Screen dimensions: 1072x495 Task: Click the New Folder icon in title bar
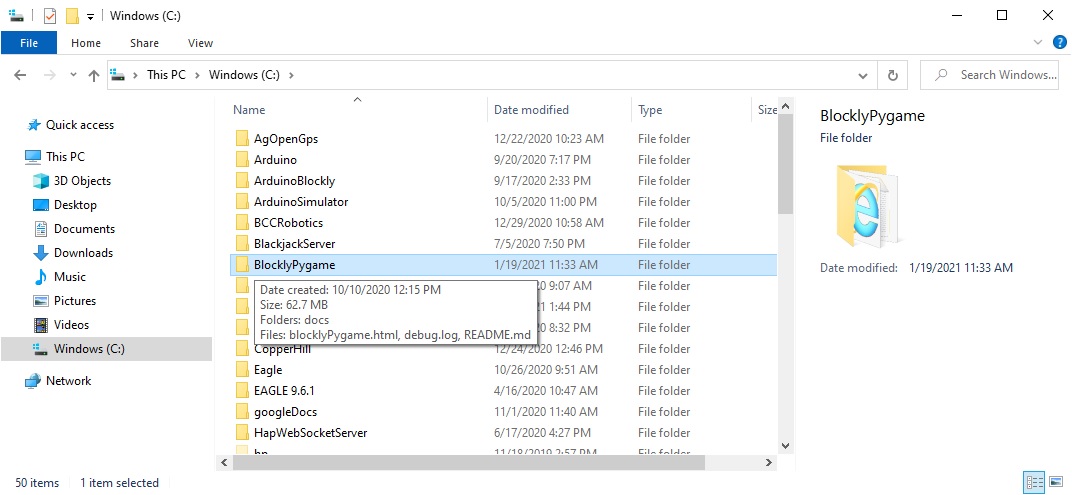pos(71,16)
